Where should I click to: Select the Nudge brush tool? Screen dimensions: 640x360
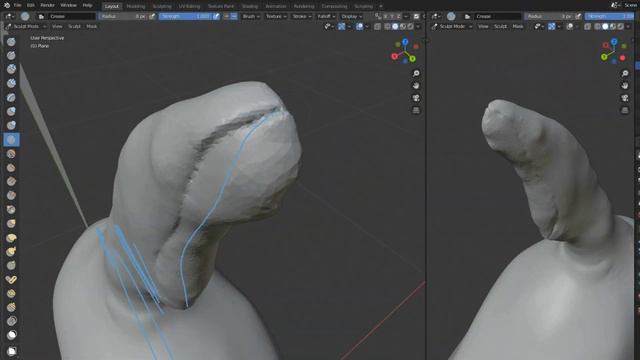[11, 293]
